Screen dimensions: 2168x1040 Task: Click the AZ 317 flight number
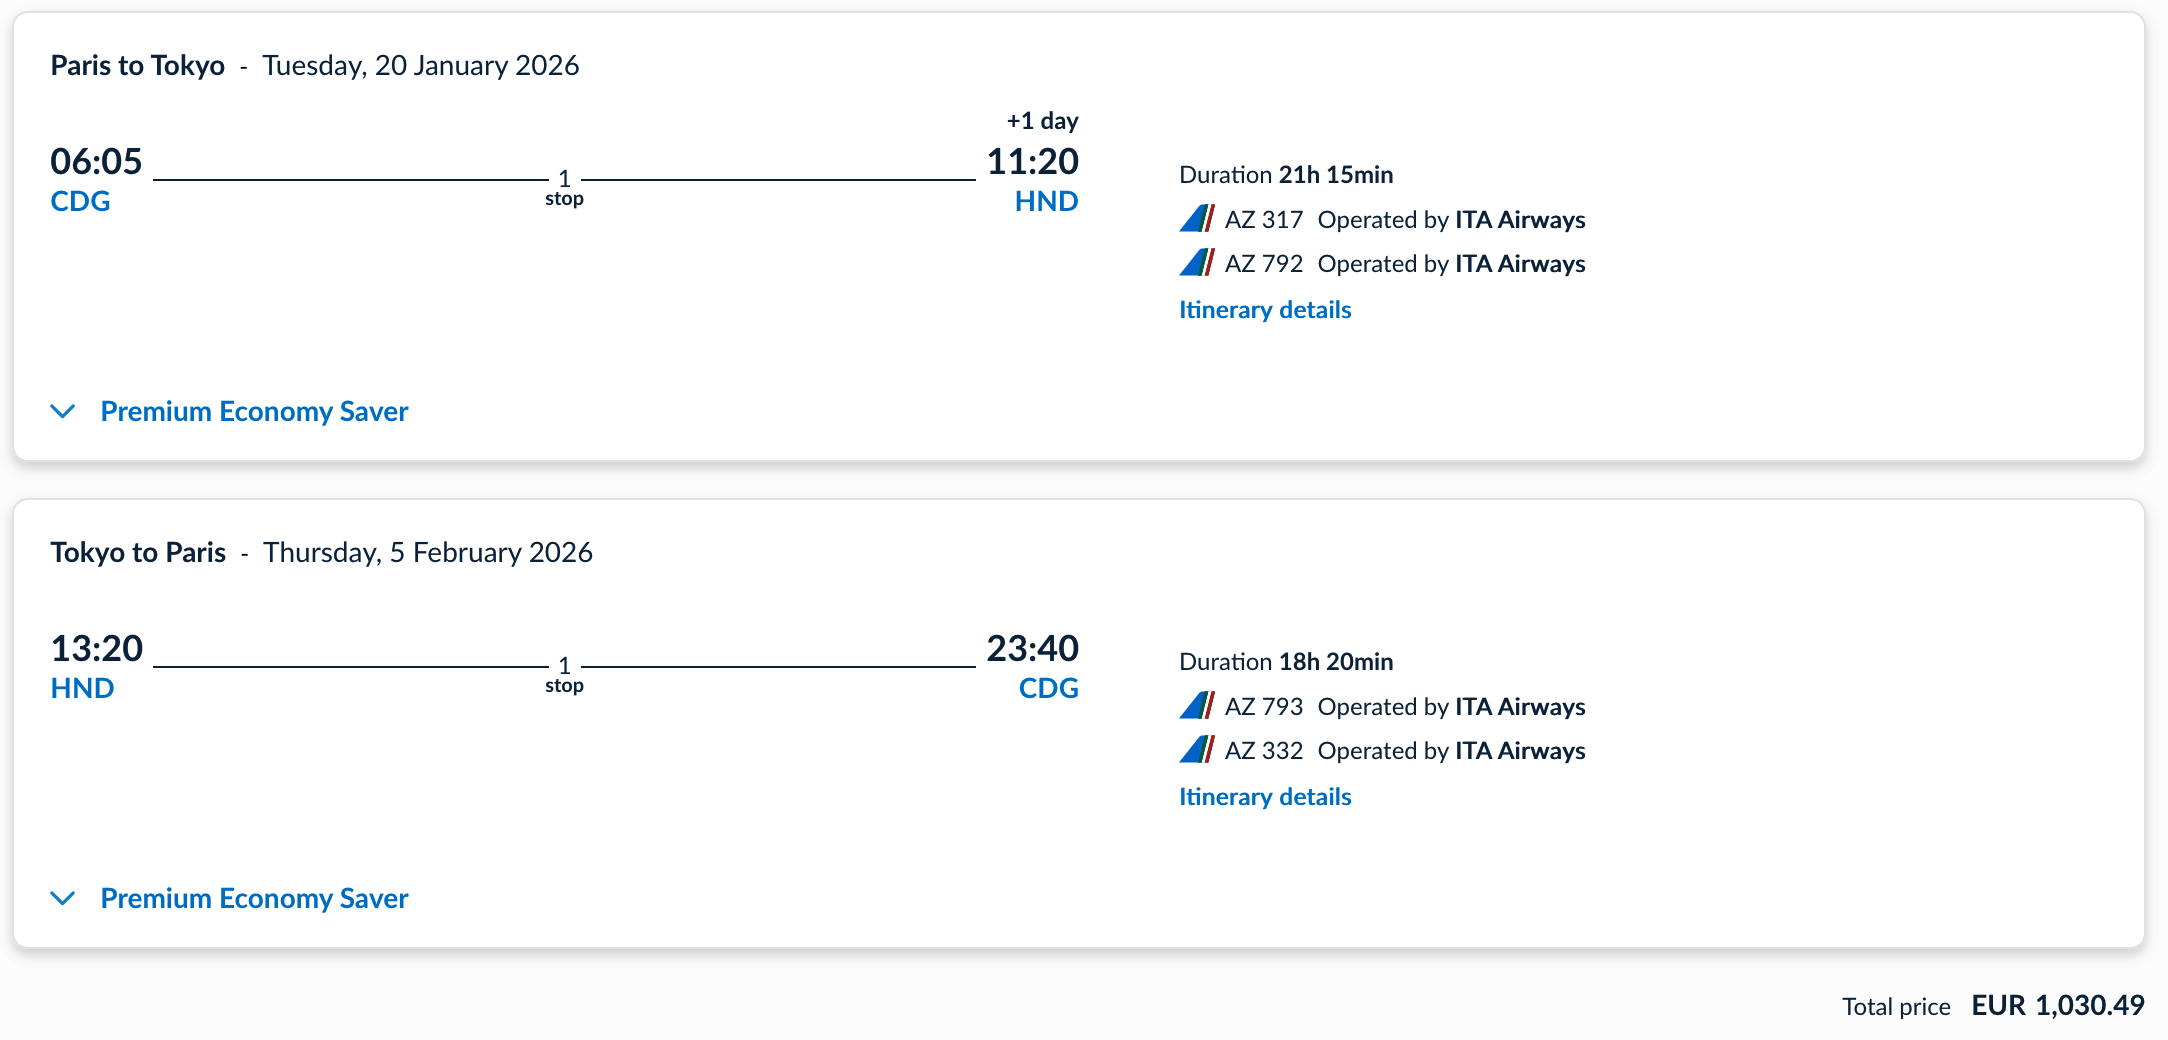coord(1263,220)
